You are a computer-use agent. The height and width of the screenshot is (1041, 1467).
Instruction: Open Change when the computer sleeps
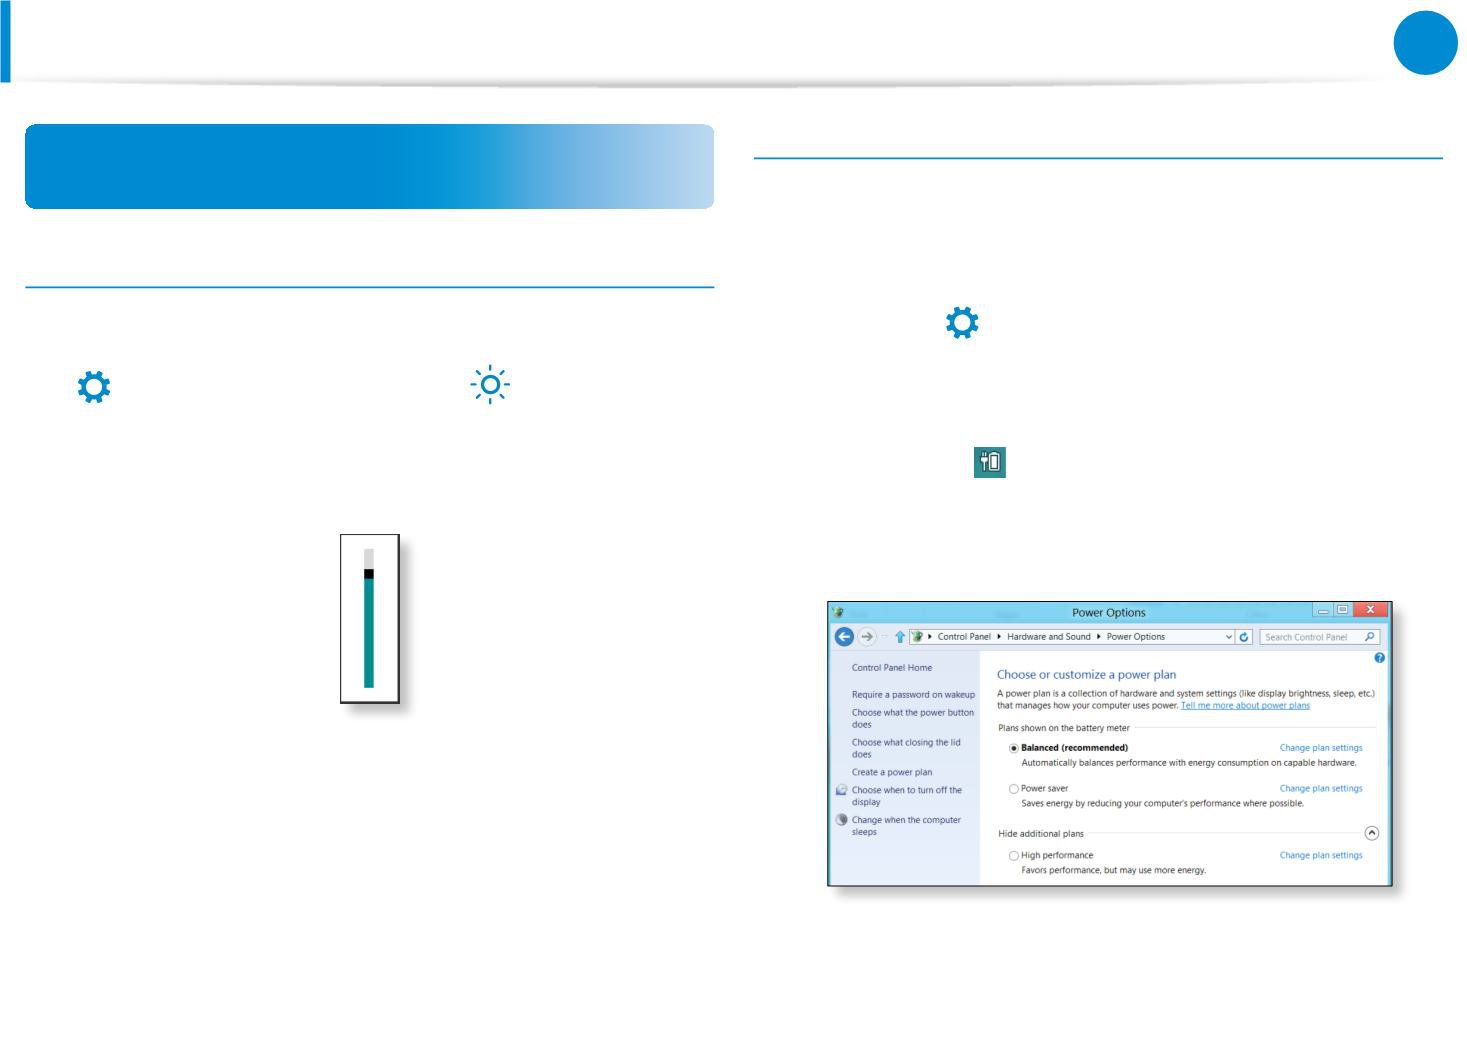coord(906,826)
